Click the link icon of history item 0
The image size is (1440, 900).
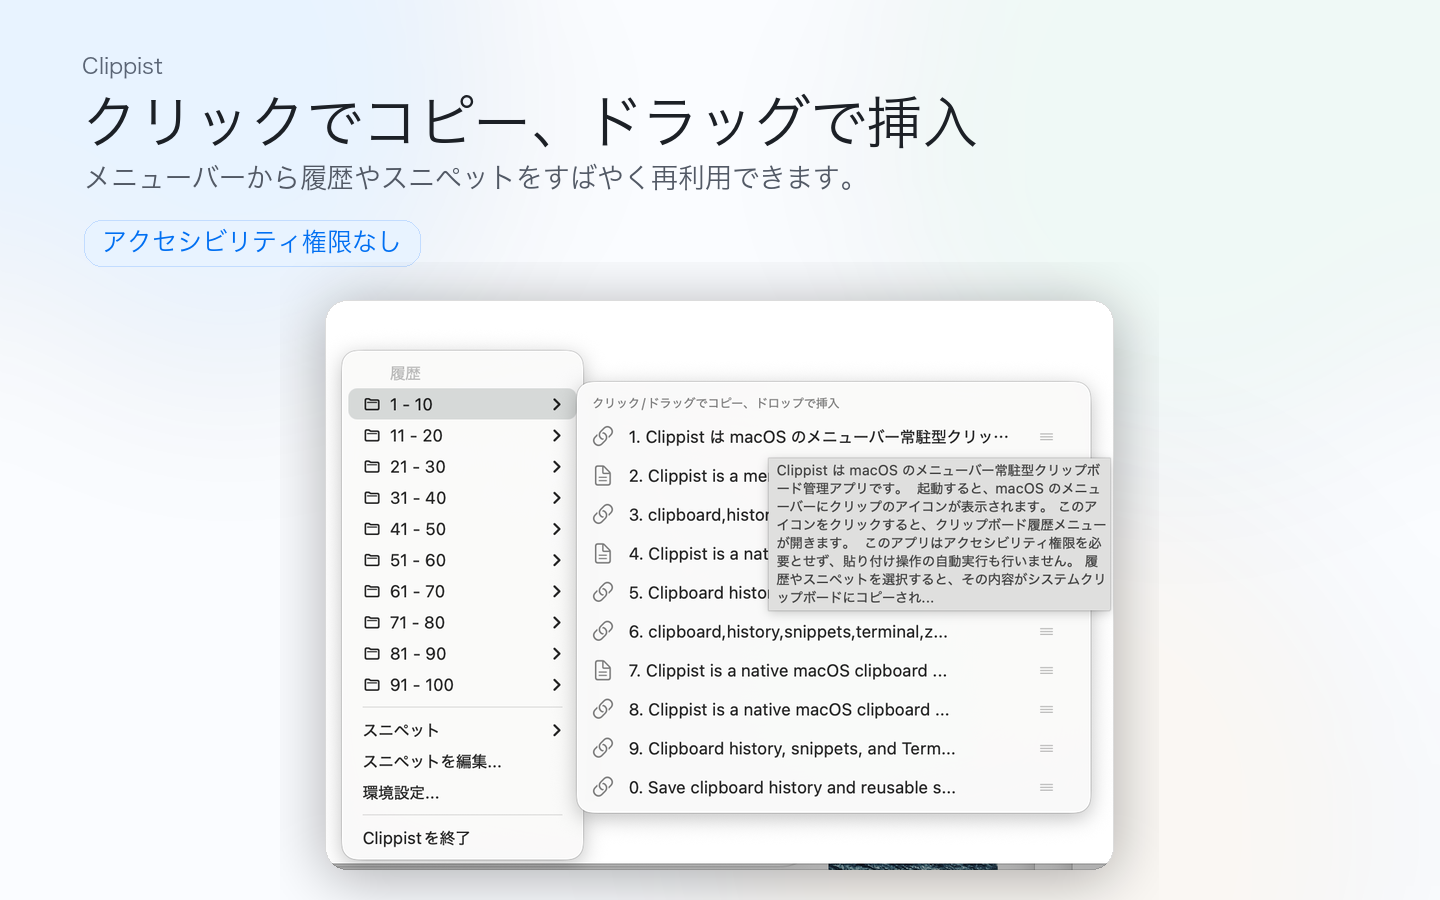603,787
